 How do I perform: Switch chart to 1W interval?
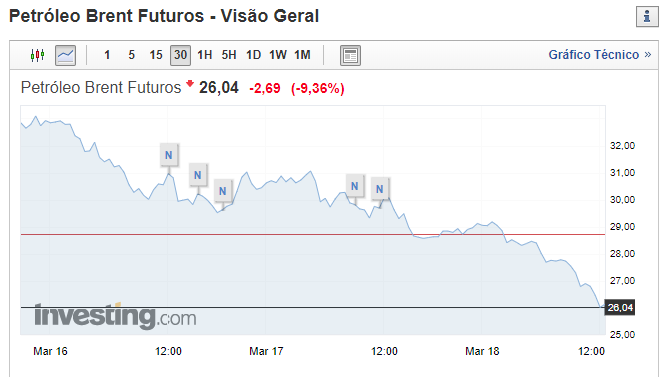[x=278, y=55]
